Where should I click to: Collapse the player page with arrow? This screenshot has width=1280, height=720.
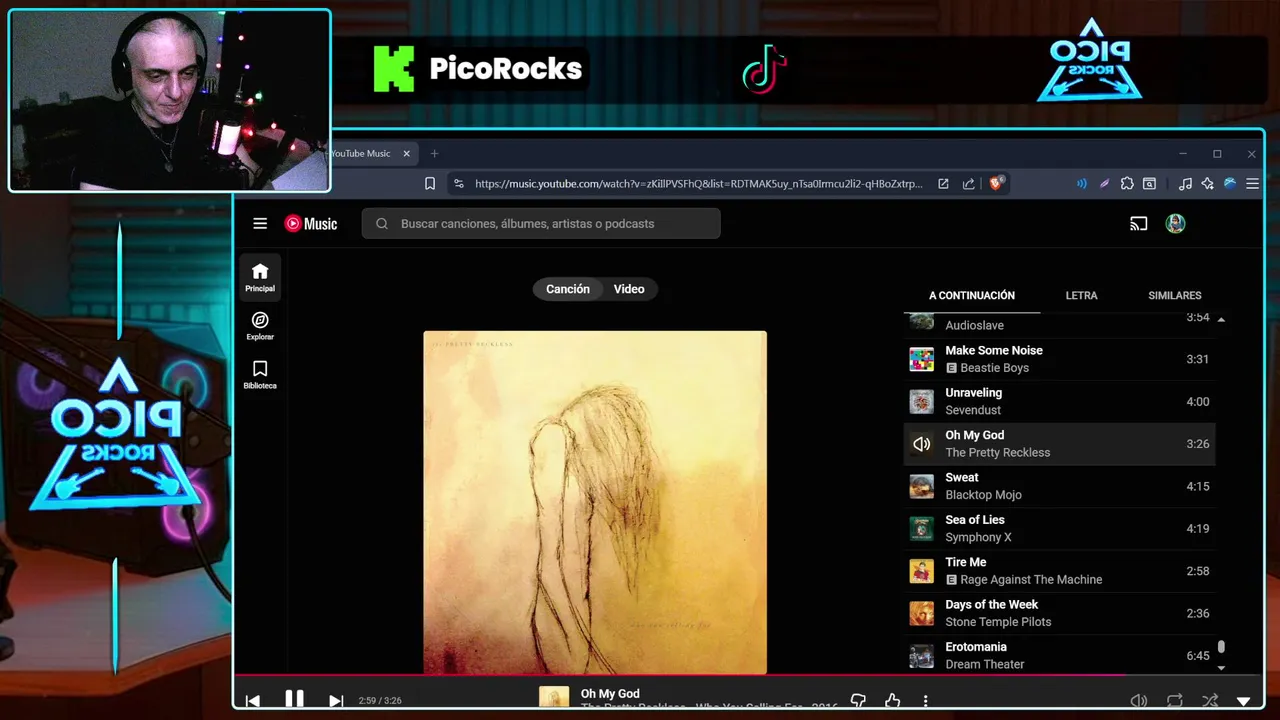coord(1244,702)
